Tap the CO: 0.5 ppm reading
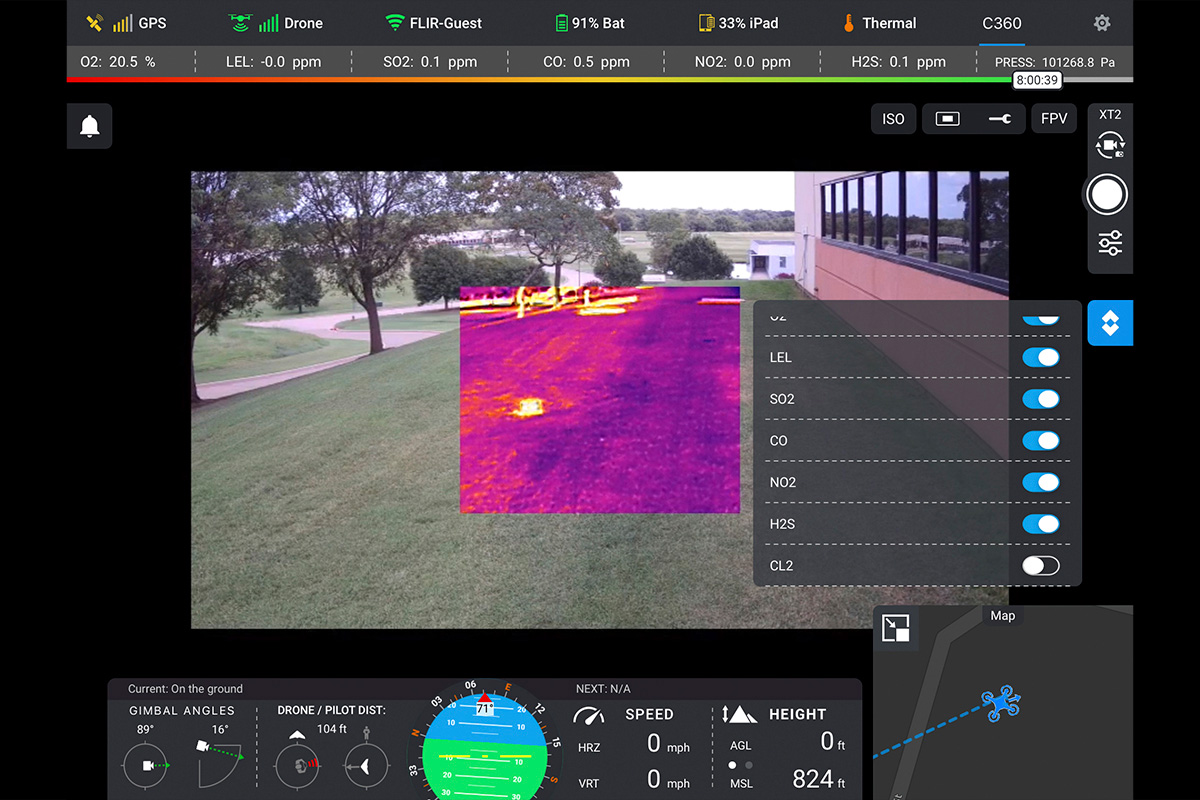 pos(587,62)
